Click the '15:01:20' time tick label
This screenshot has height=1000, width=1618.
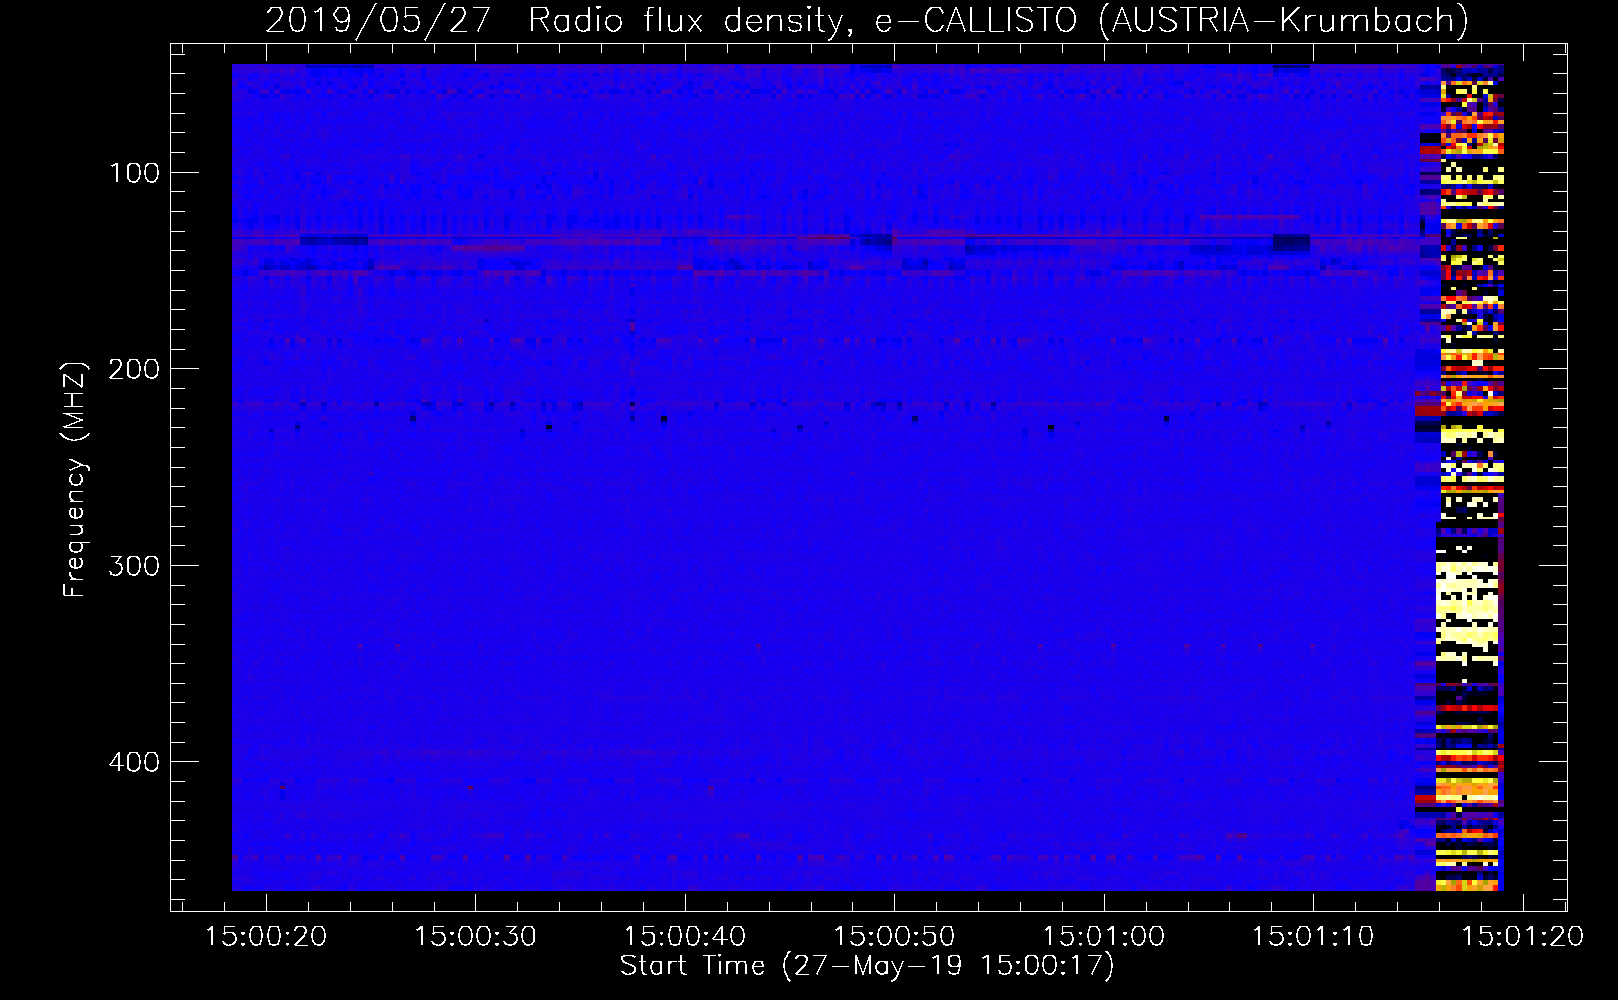pos(1523,936)
